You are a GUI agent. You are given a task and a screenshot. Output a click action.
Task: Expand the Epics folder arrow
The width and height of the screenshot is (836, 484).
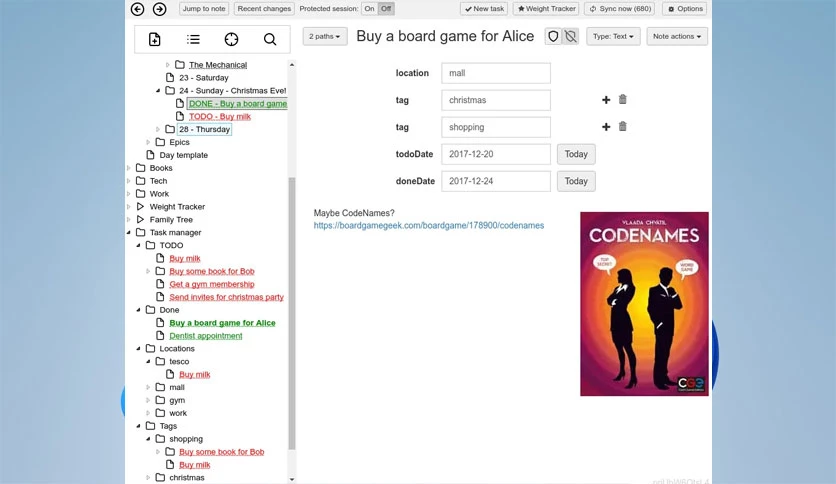pos(148,142)
